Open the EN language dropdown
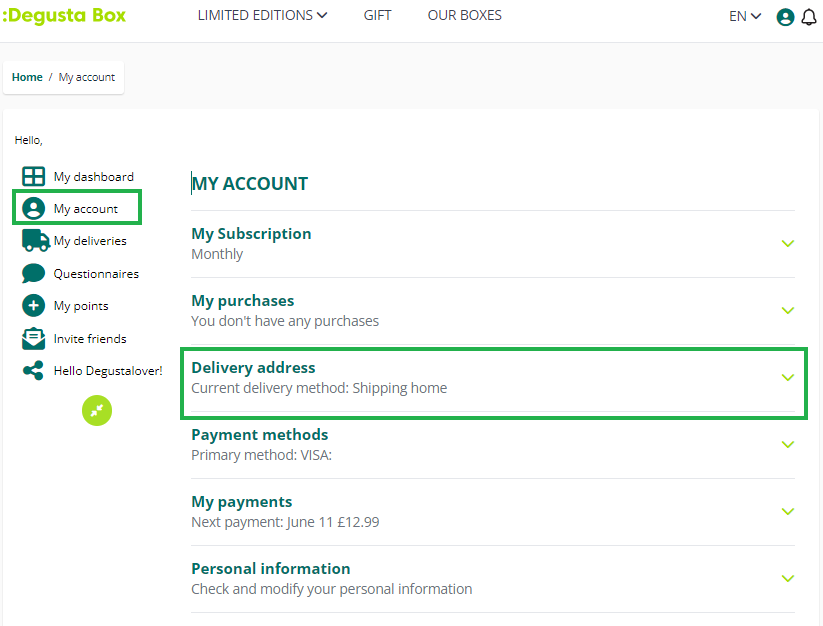This screenshot has width=823, height=626. tap(745, 17)
